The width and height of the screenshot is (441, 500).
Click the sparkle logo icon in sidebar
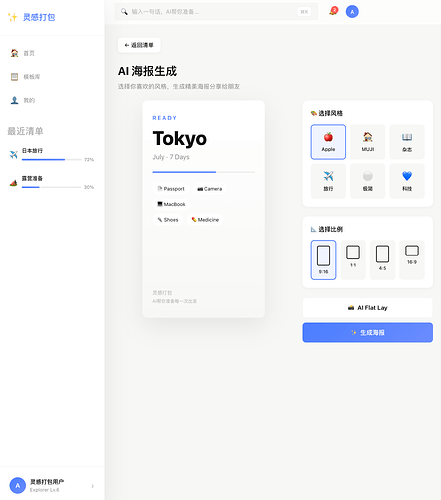(x=13, y=17)
